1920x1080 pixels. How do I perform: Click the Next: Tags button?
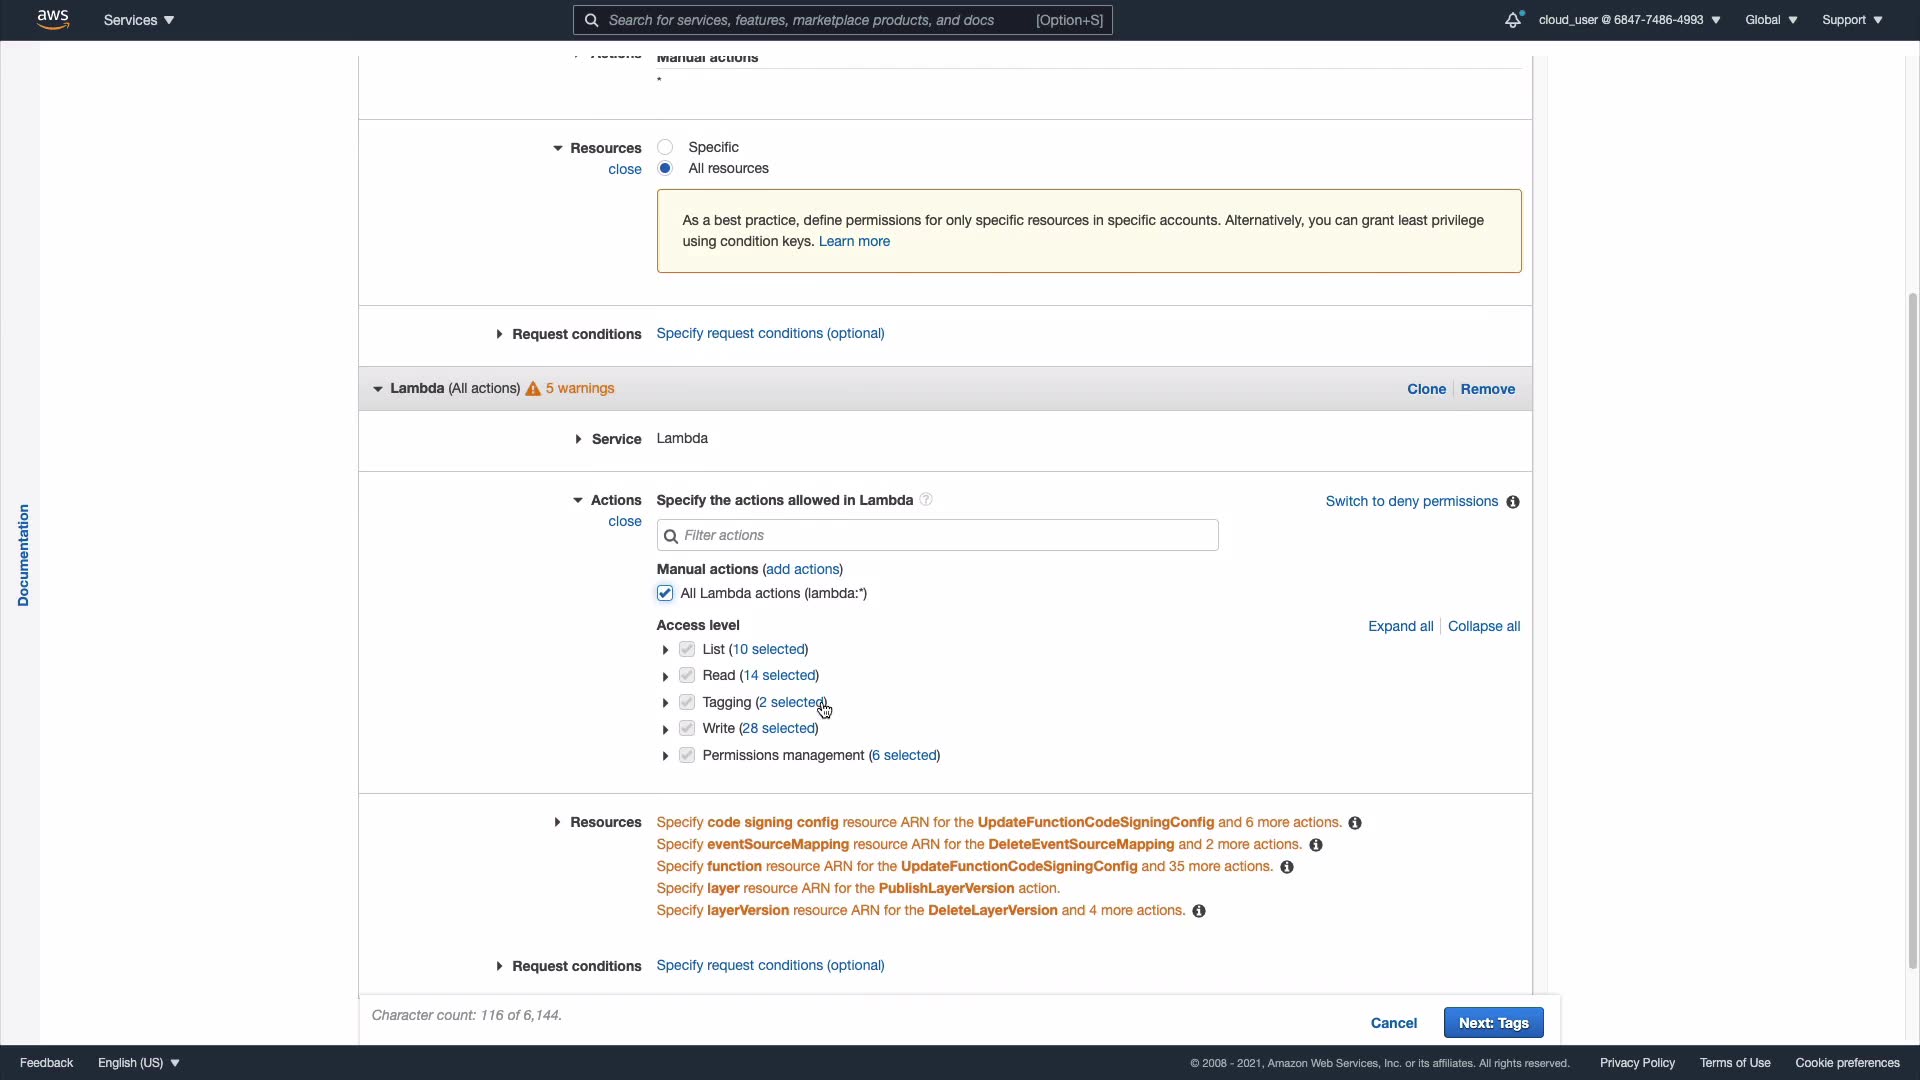coord(1493,1022)
